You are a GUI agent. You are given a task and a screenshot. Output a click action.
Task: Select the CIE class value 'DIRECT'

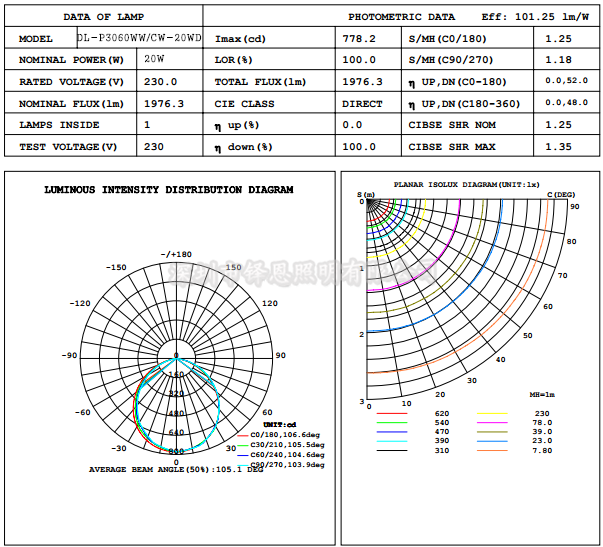(x=362, y=104)
